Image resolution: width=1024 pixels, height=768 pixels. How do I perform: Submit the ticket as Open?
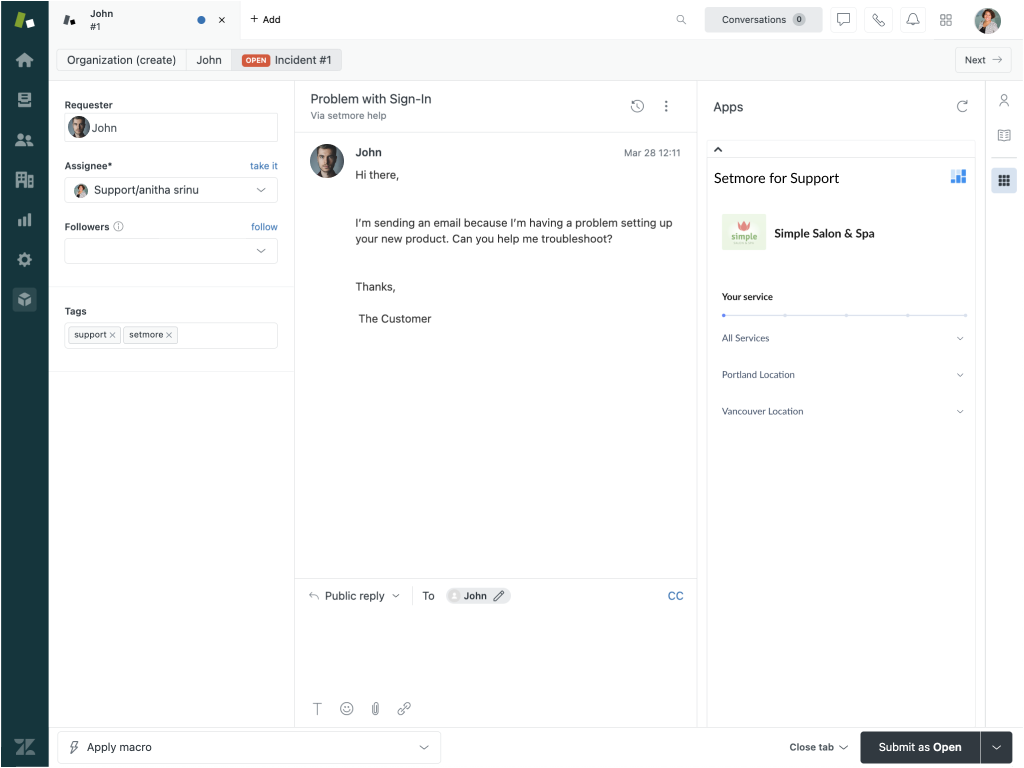tap(920, 747)
